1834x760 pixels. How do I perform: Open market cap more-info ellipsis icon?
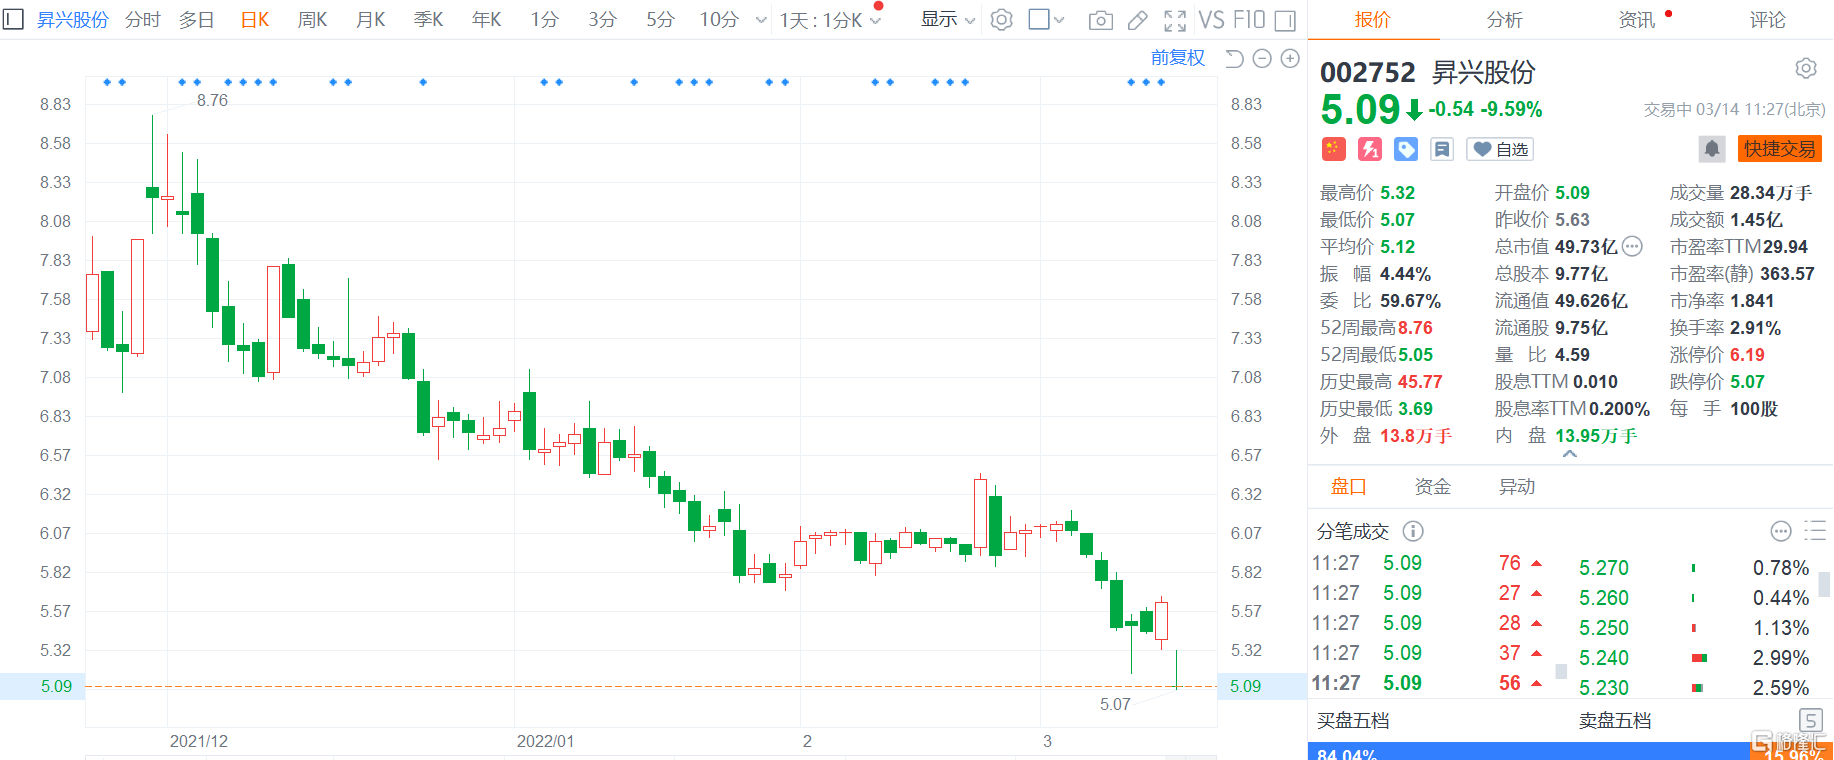click(x=1632, y=246)
